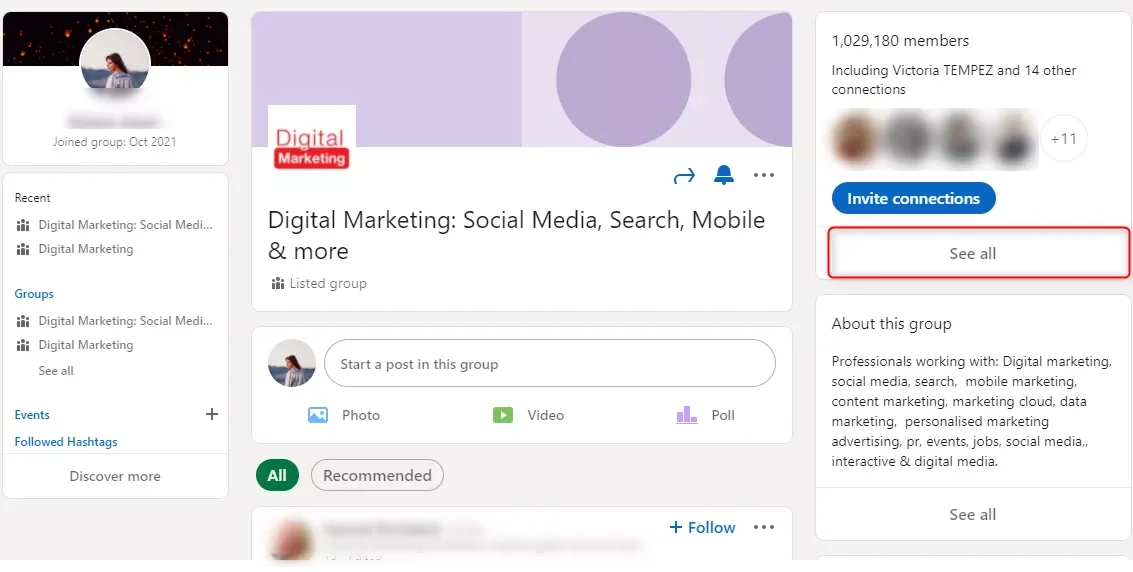Image resolution: width=1133 pixels, height=572 pixels.
Task: Click the 'Recent' heading in sidebar
Action: click(x=33, y=197)
